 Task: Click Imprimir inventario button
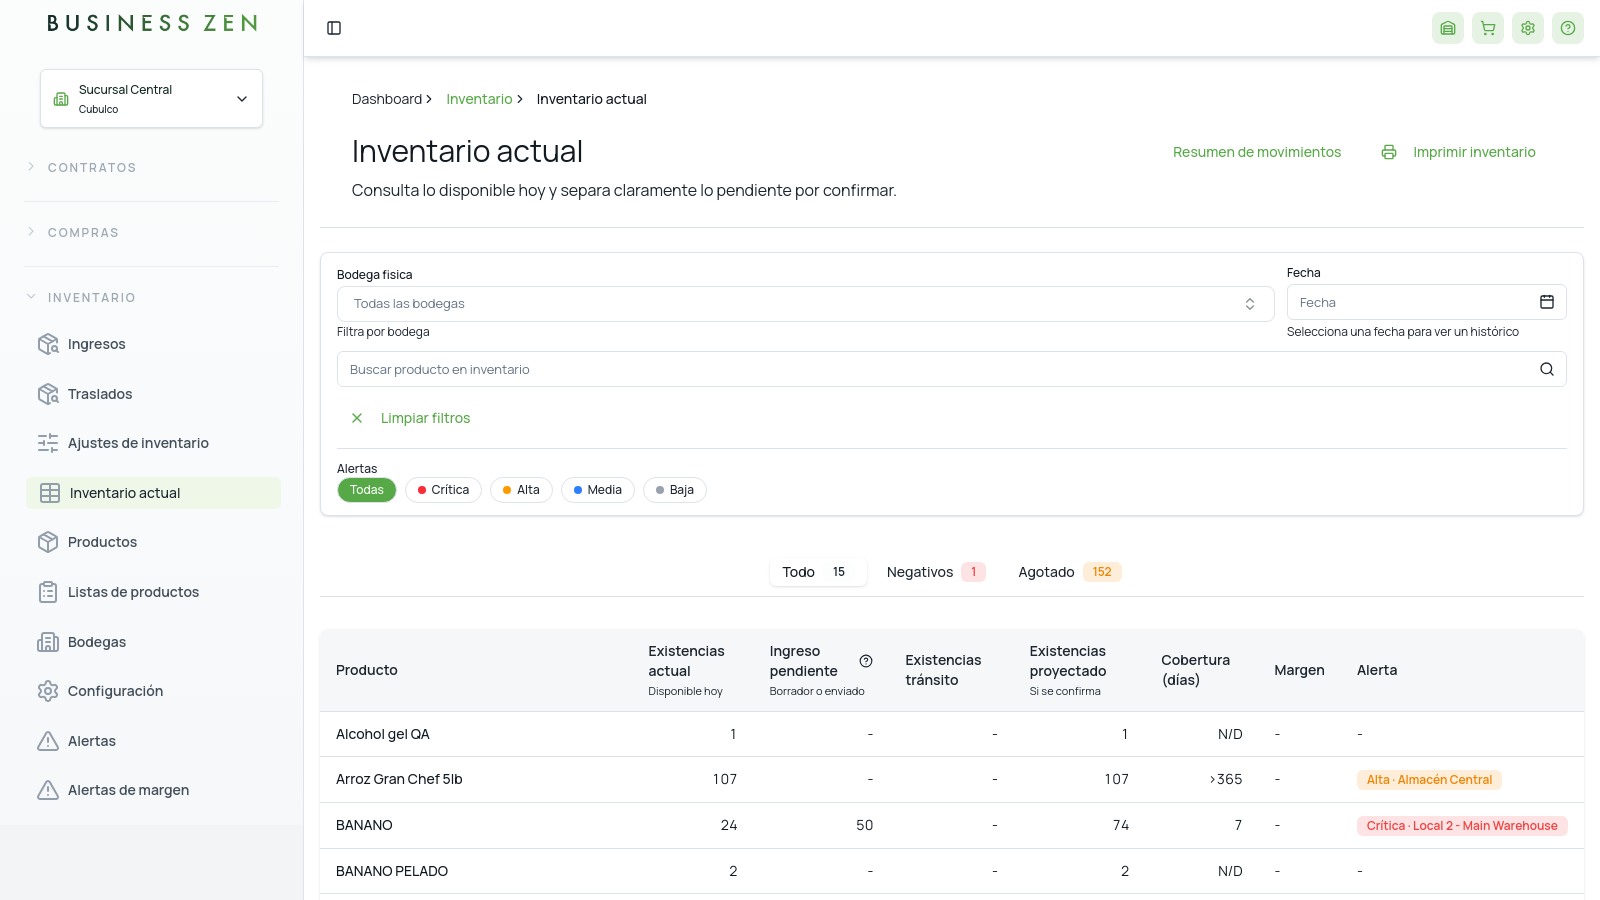[1459, 152]
